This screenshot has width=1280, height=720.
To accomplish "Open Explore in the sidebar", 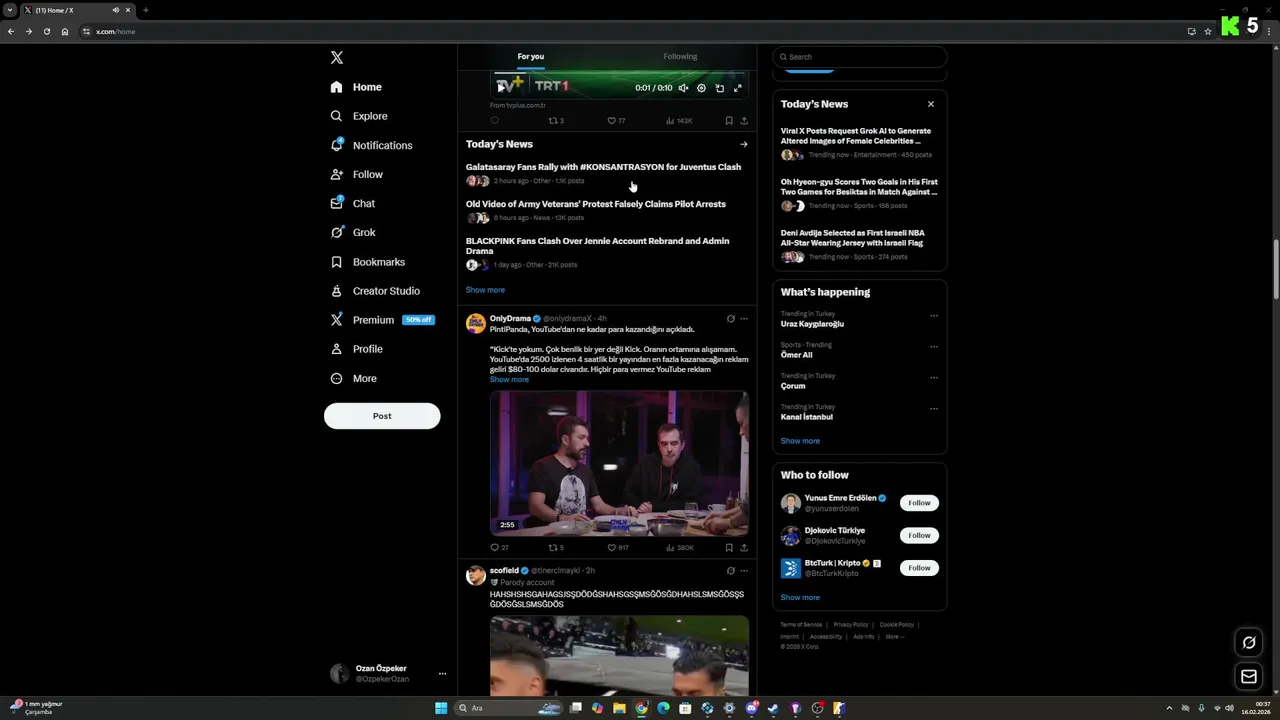I will 358,116.
